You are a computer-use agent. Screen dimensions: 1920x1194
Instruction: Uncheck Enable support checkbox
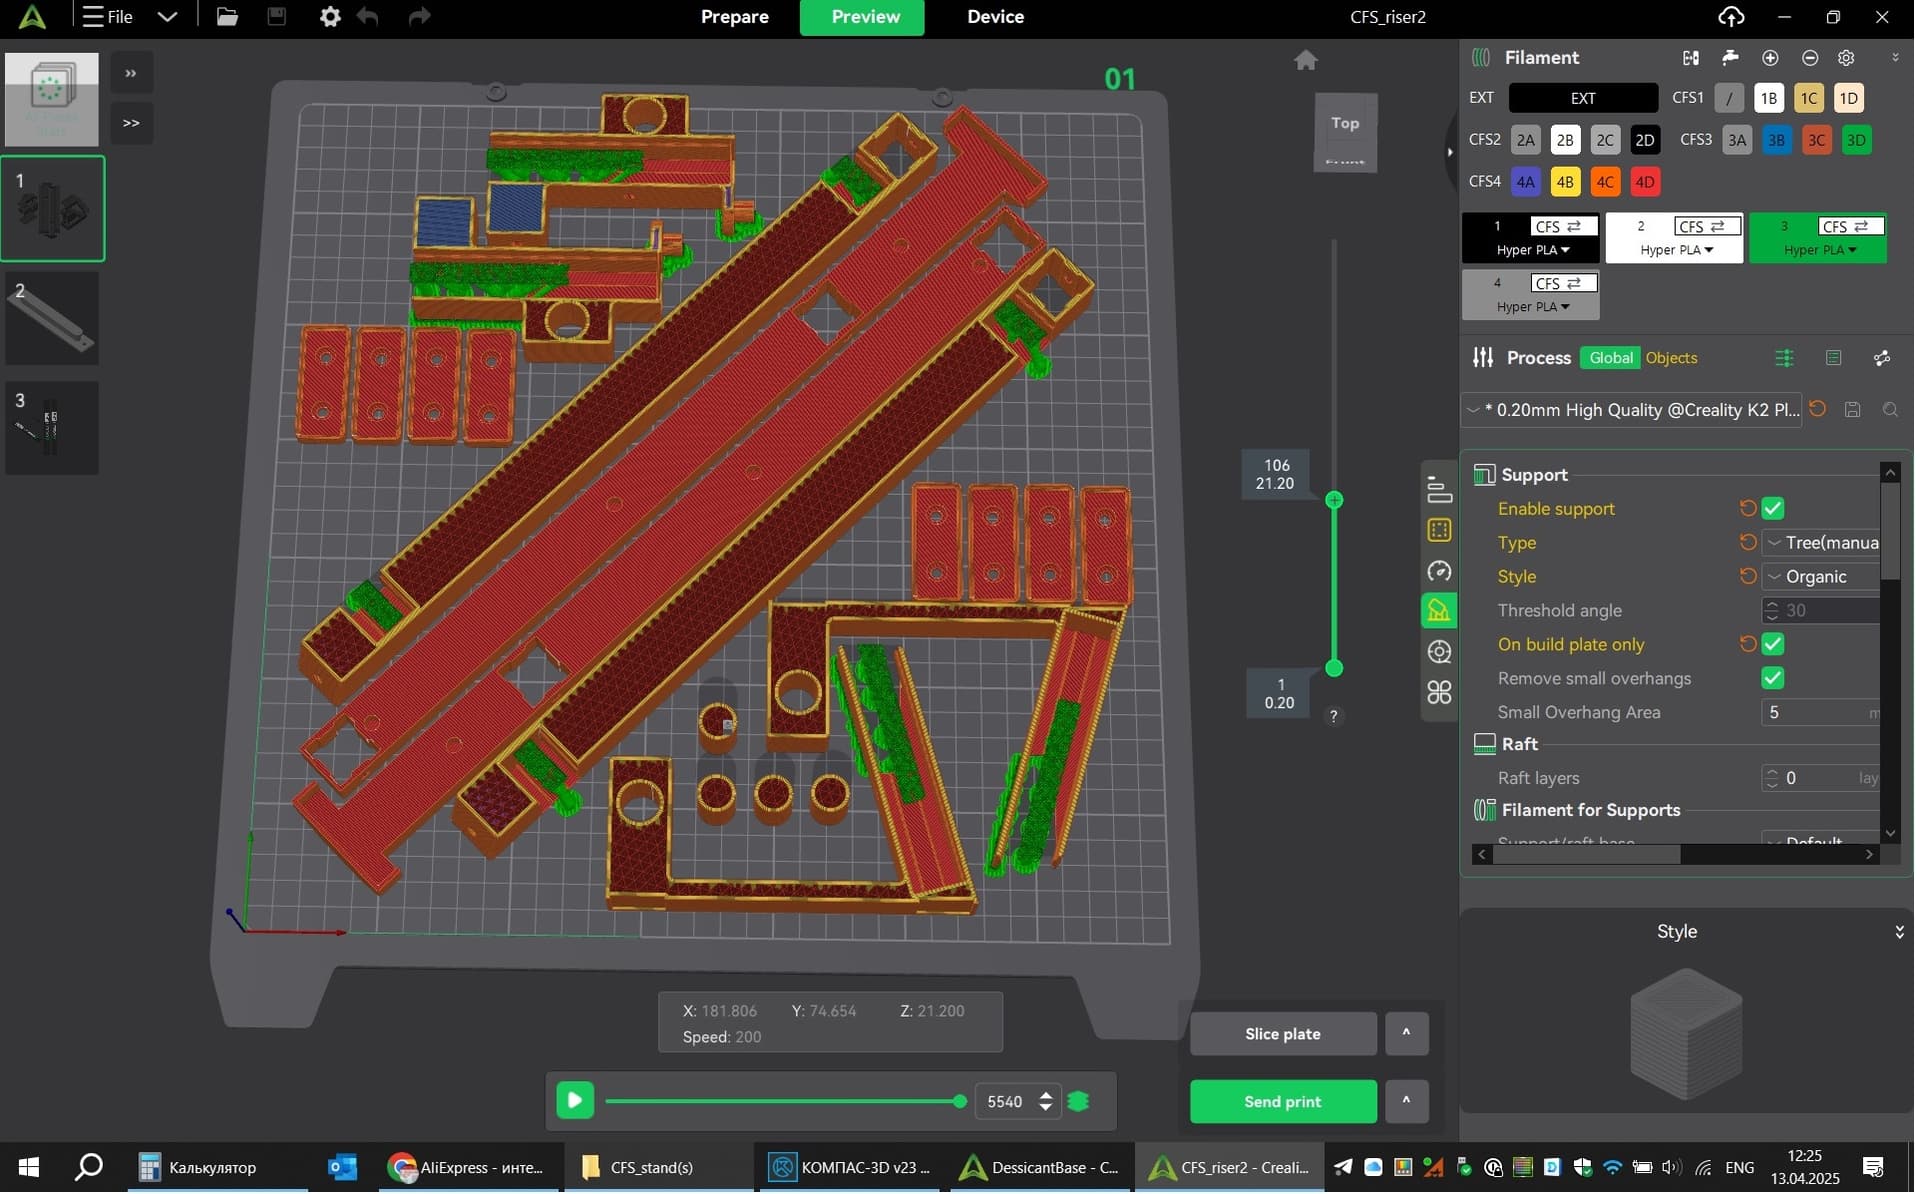(1773, 509)
